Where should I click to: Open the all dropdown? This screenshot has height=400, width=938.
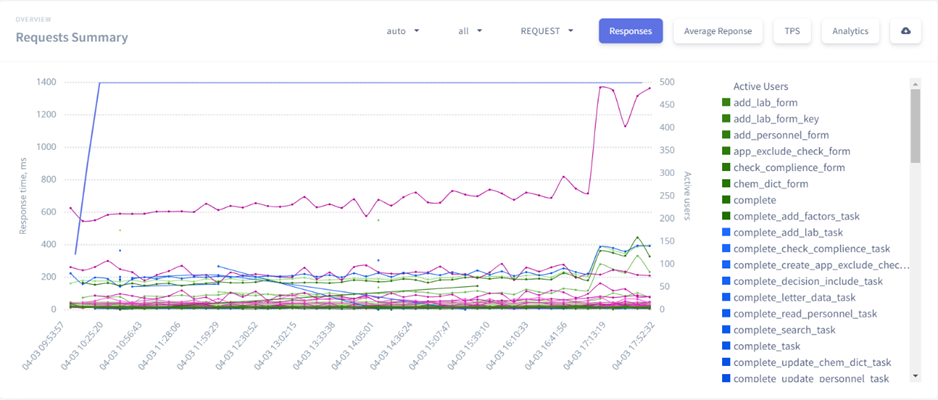tap(470, 31)
